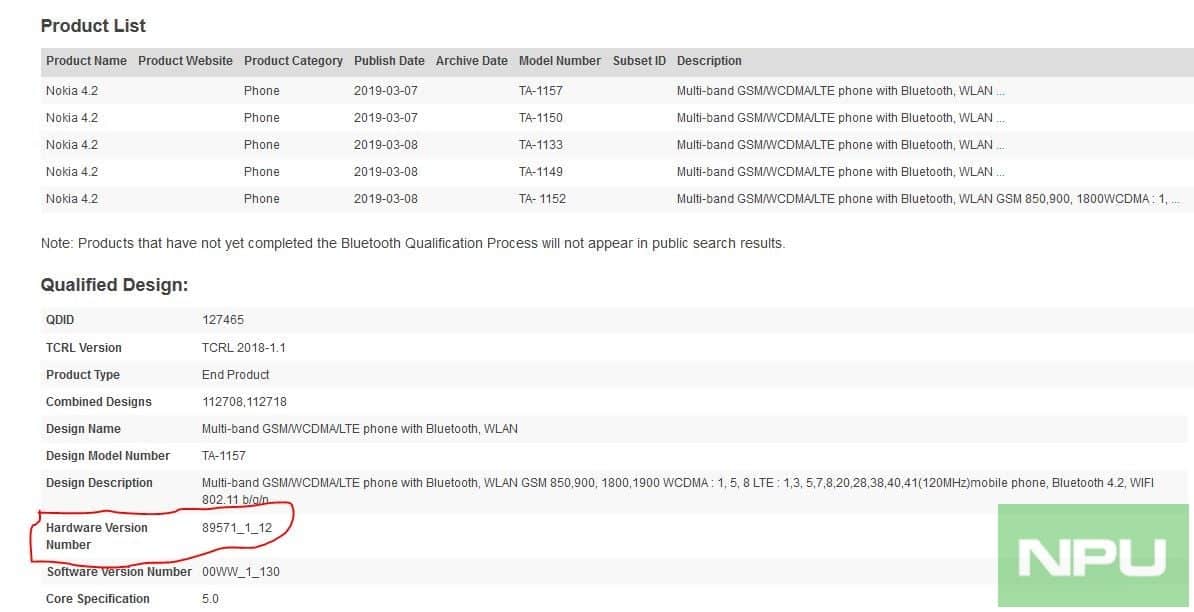Click the Model Number column header
Image resolution: width=1194 pixels, height=612 pixels.
pyautogui.click(x=559, y=61)
